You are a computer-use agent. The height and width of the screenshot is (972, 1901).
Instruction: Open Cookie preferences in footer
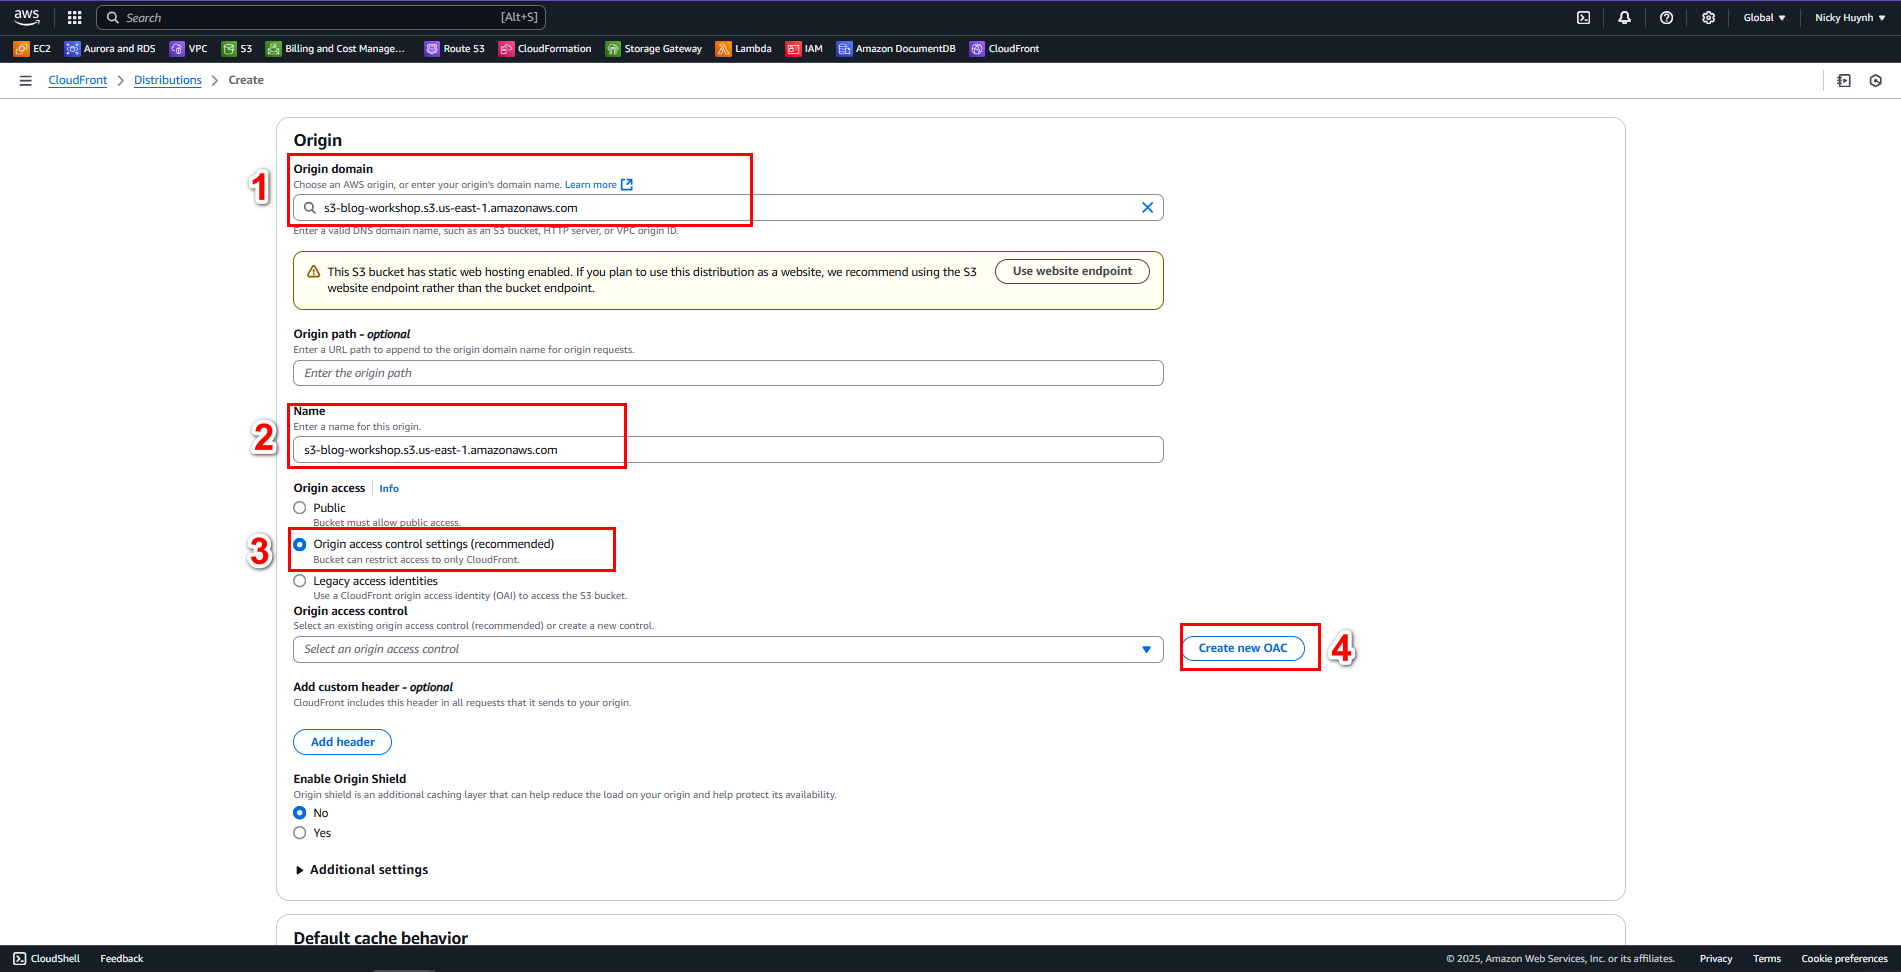pos(1844,958)
